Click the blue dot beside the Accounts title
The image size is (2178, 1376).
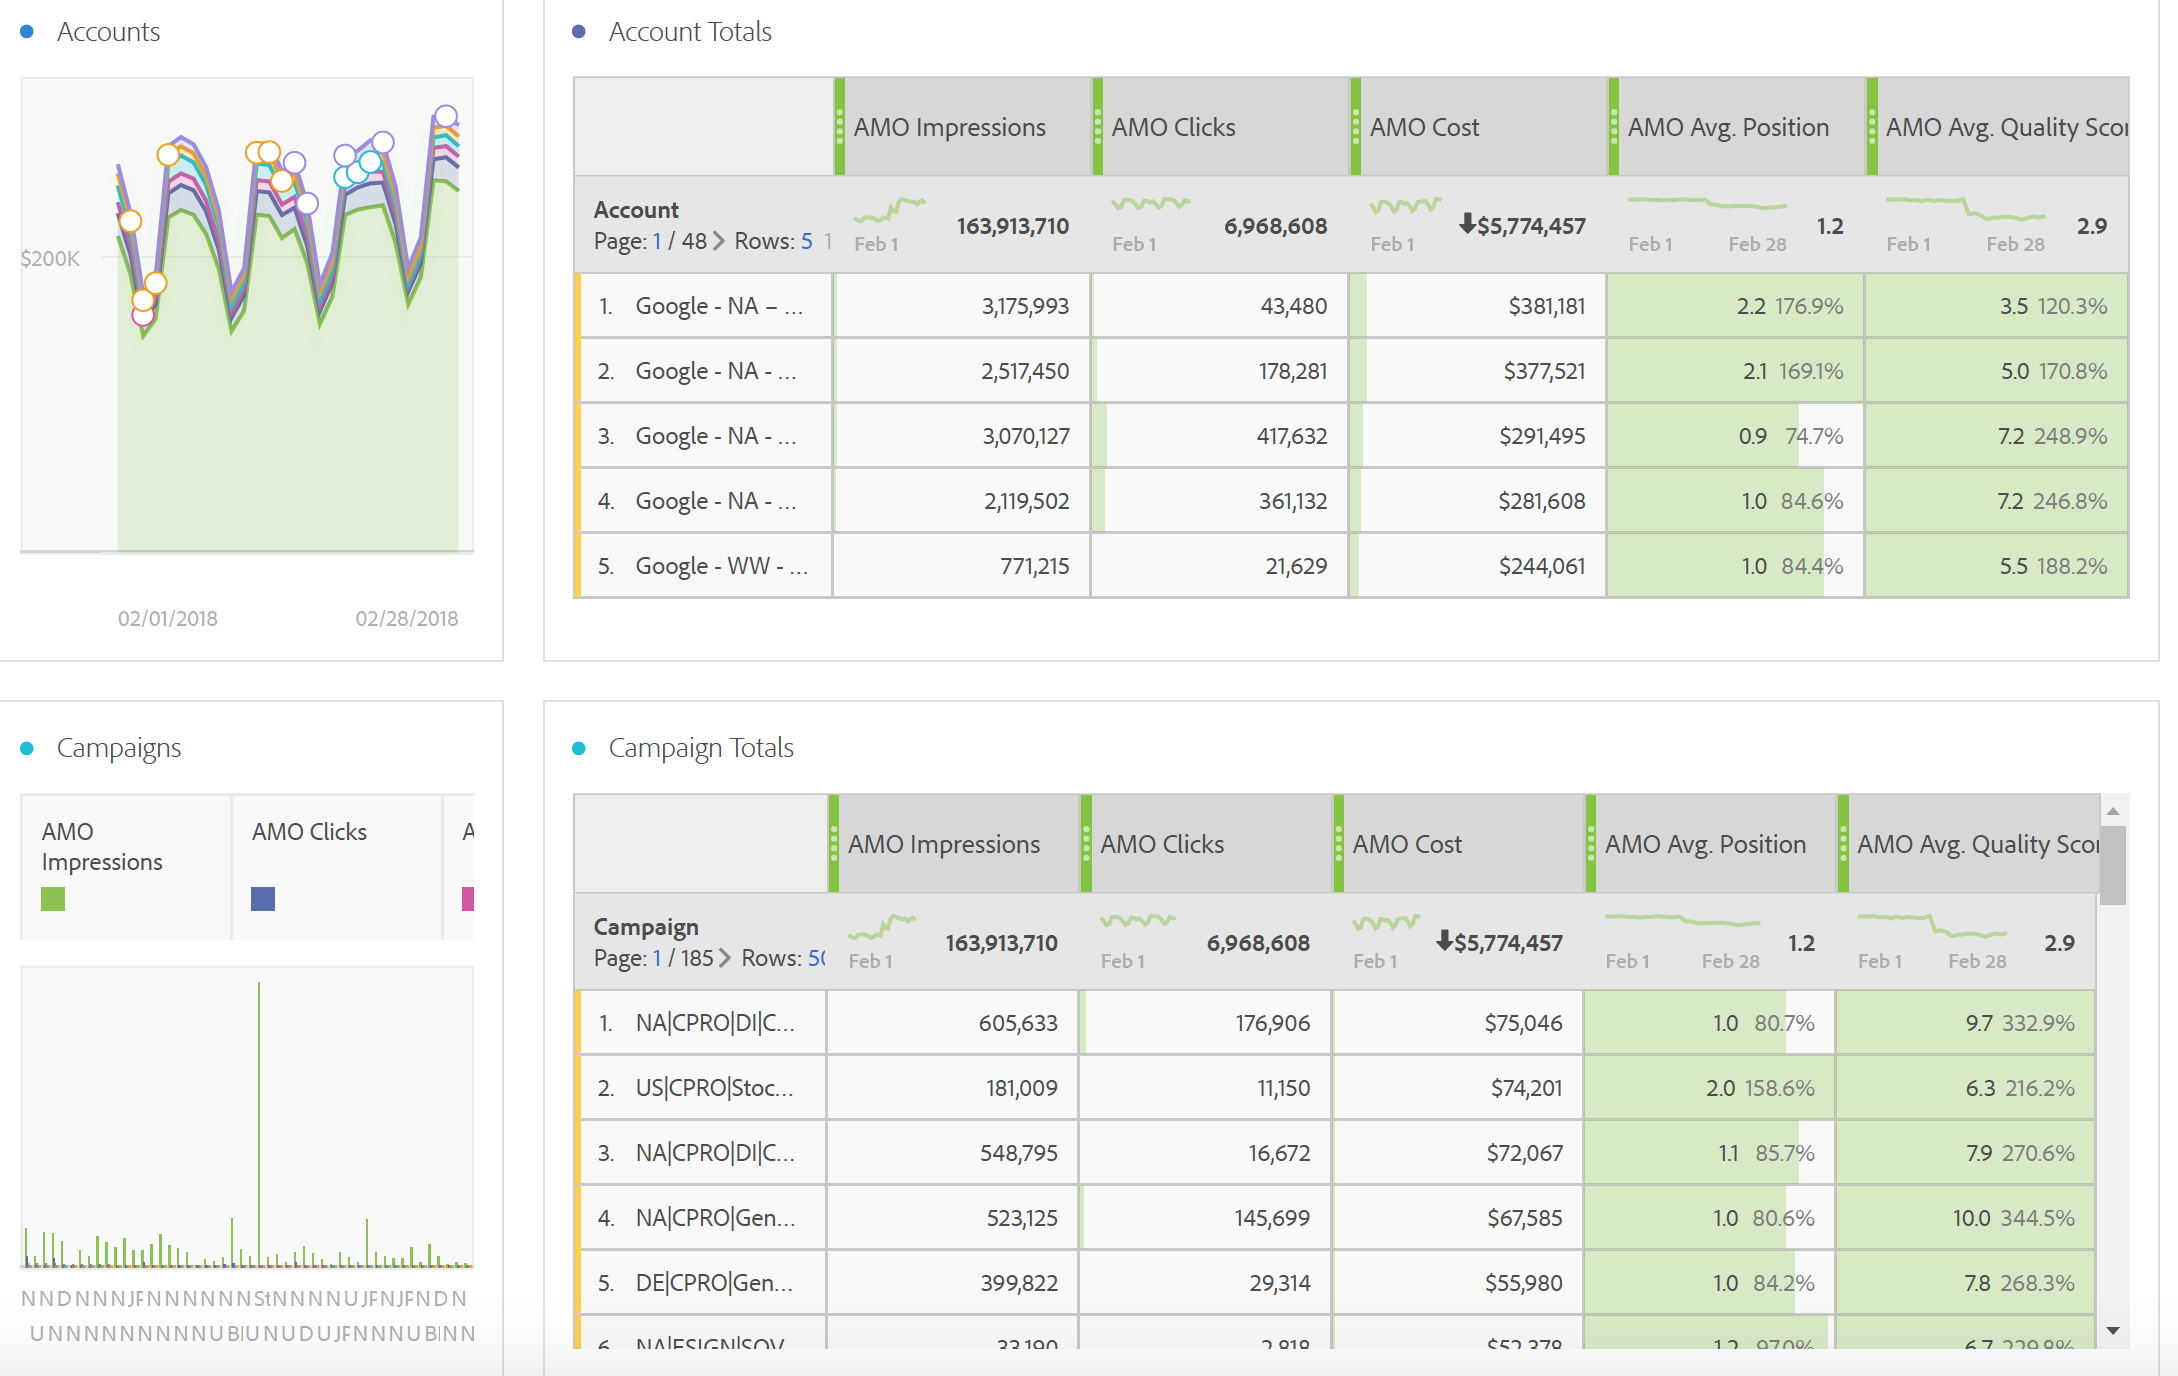point(27,32)
